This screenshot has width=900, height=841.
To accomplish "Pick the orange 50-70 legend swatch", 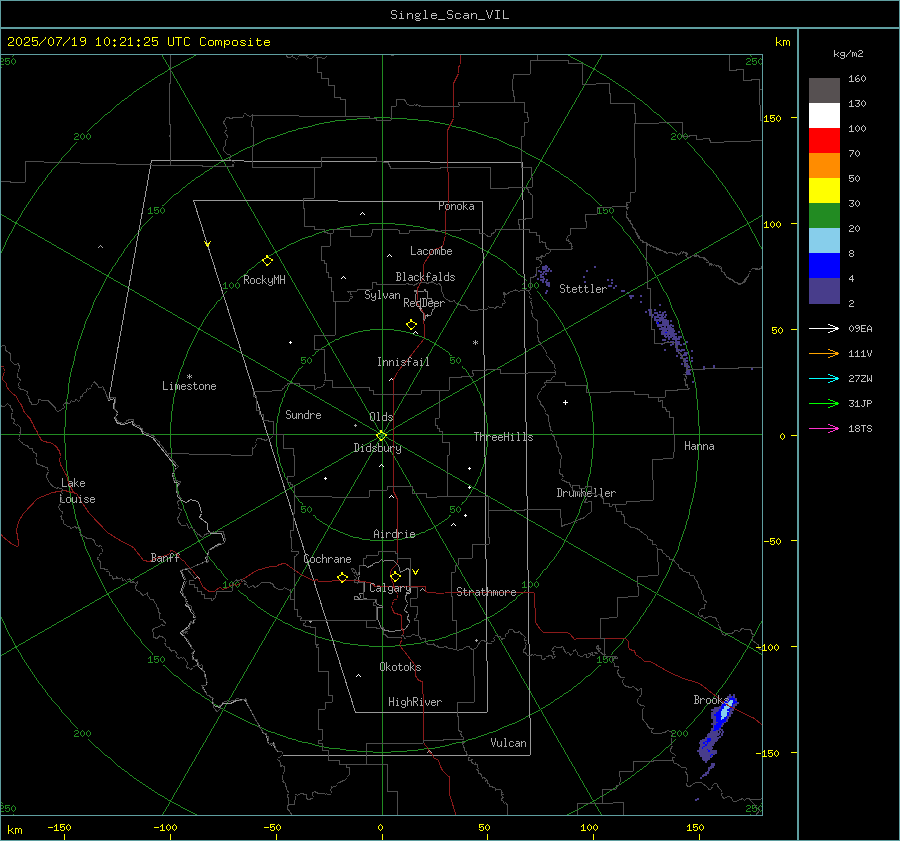I will point(824,165).
